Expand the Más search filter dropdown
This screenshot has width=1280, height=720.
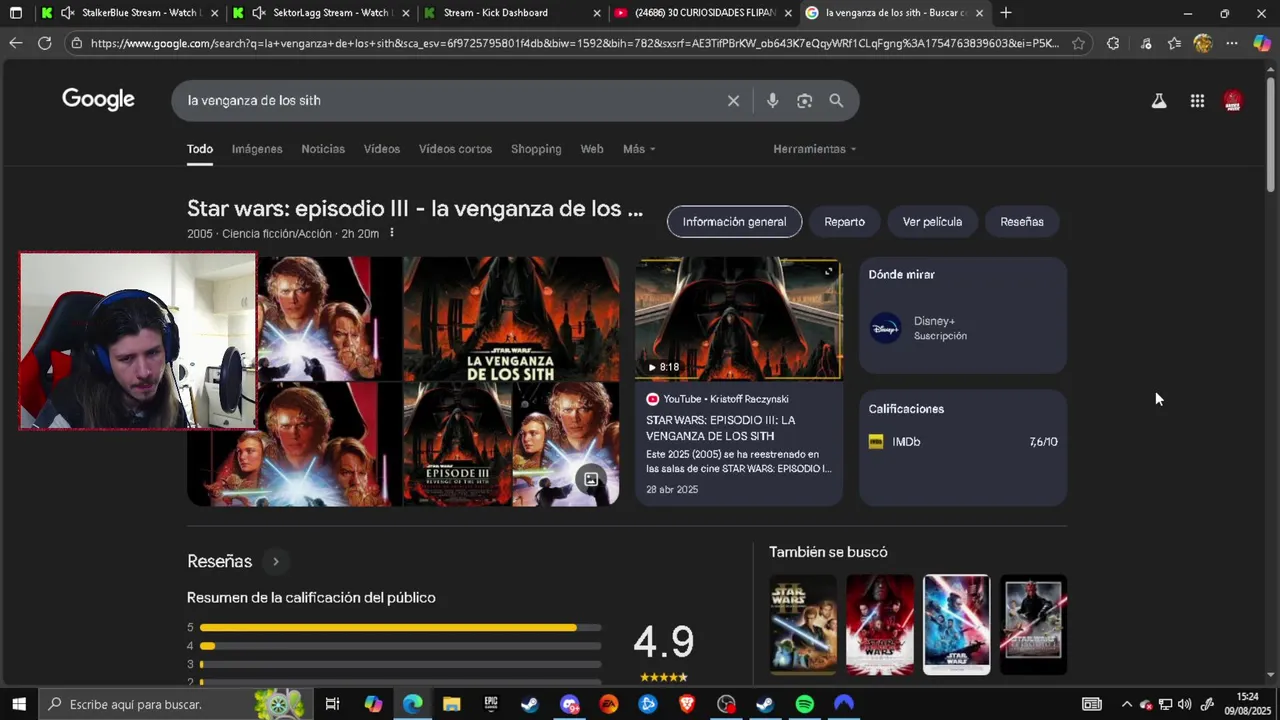639,149
